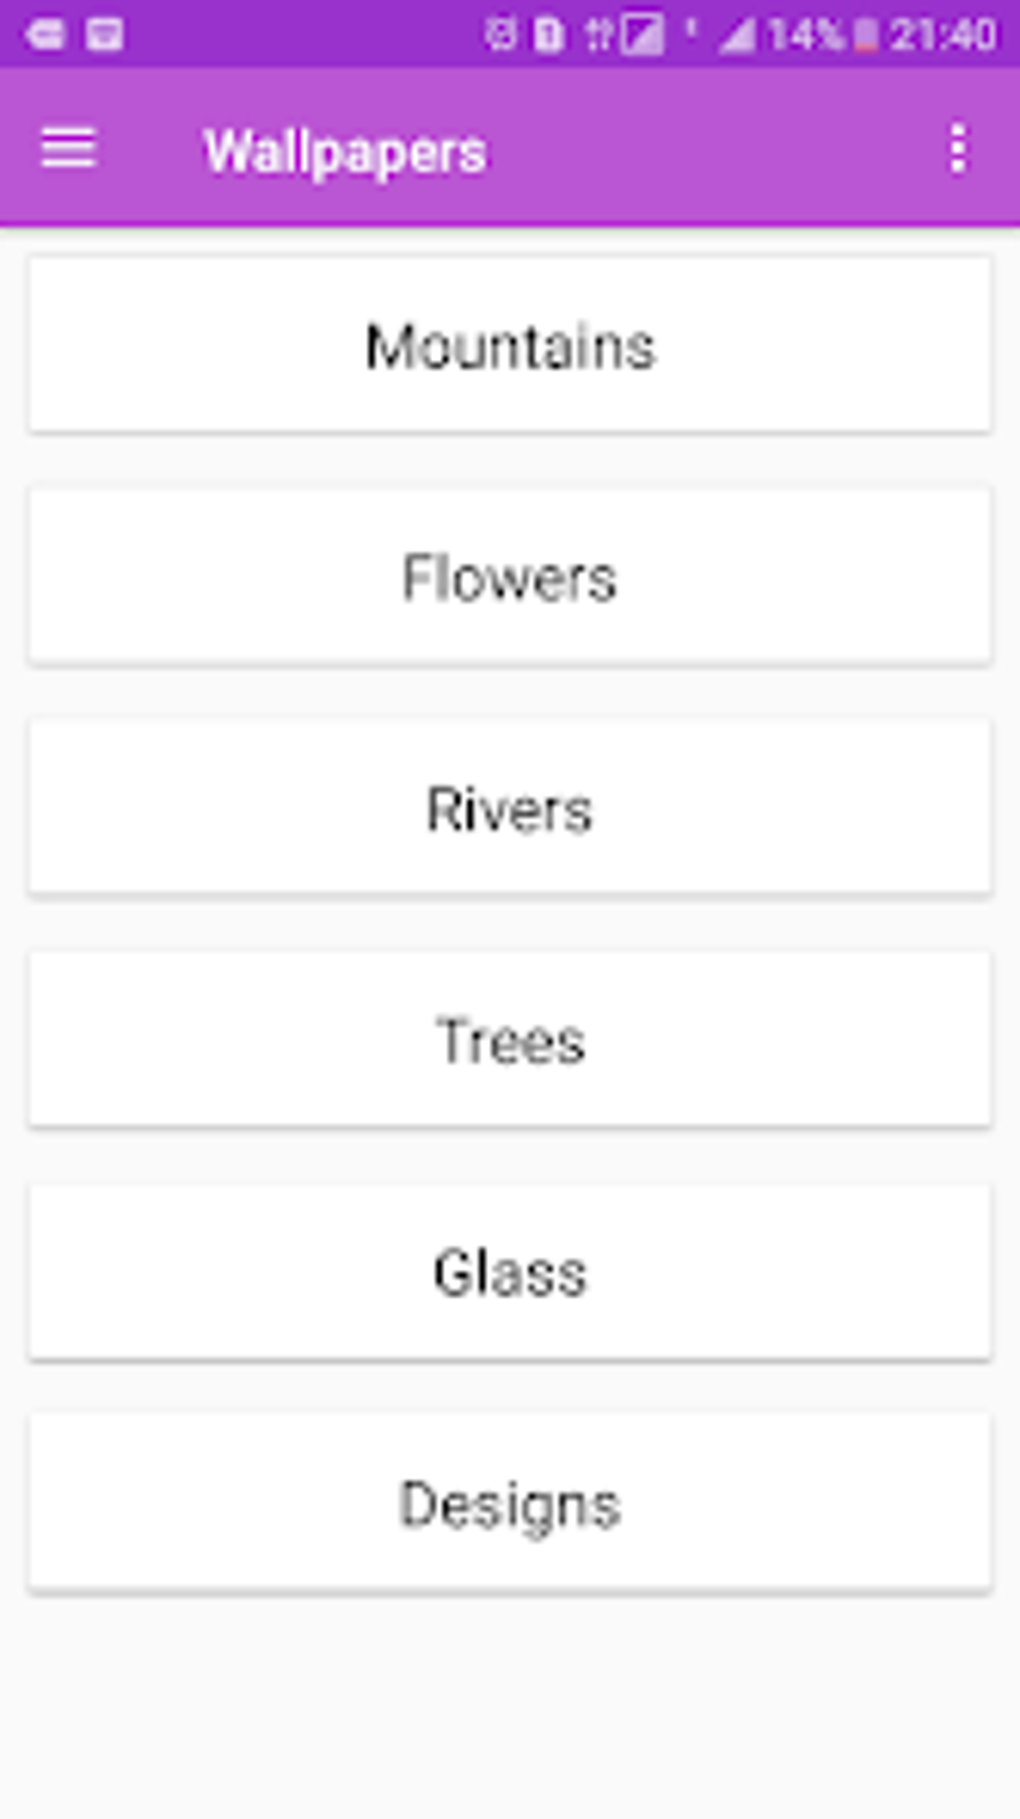
Task: Open the hamburger navigation menu
Action: (68, 150)
